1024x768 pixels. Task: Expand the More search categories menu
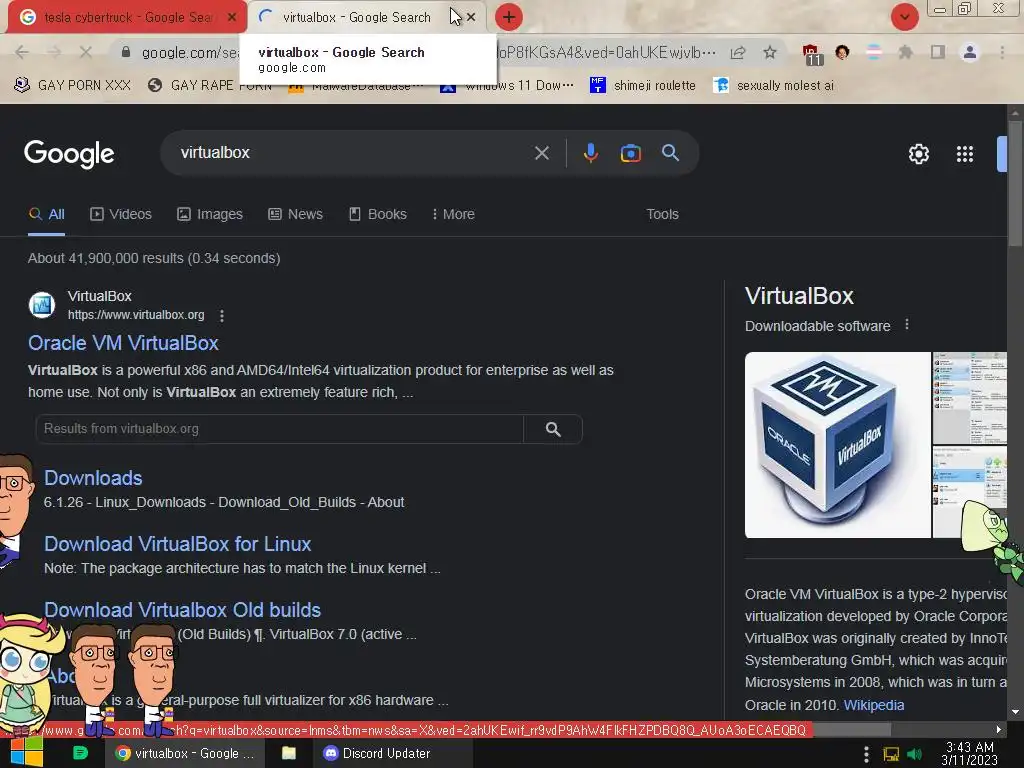(x=453, y=214)
